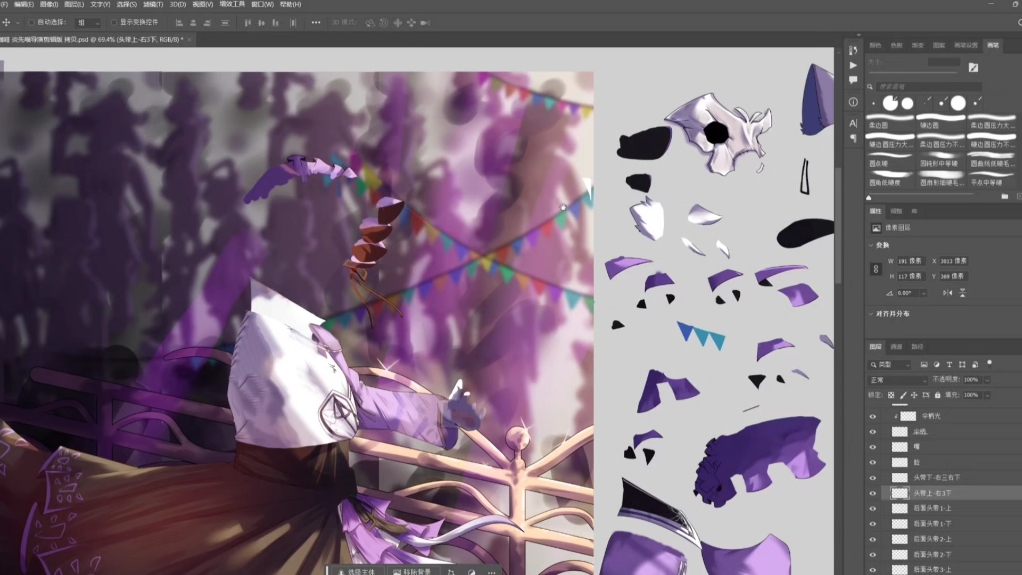Click the brush settings toggle icon beside size
1022x575 pixels.
pos(973,67)
